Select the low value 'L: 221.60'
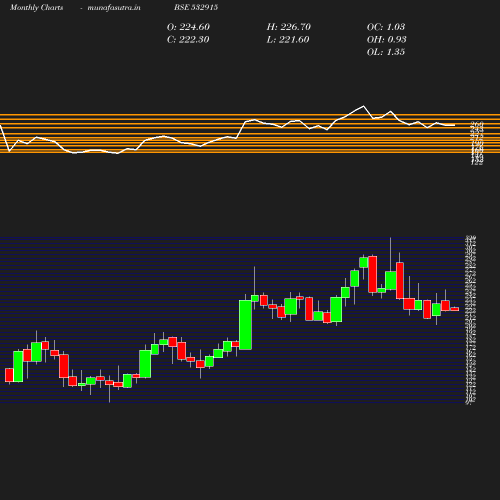The height and width of the screenshot is (500, 500). [x=288, y=40]
